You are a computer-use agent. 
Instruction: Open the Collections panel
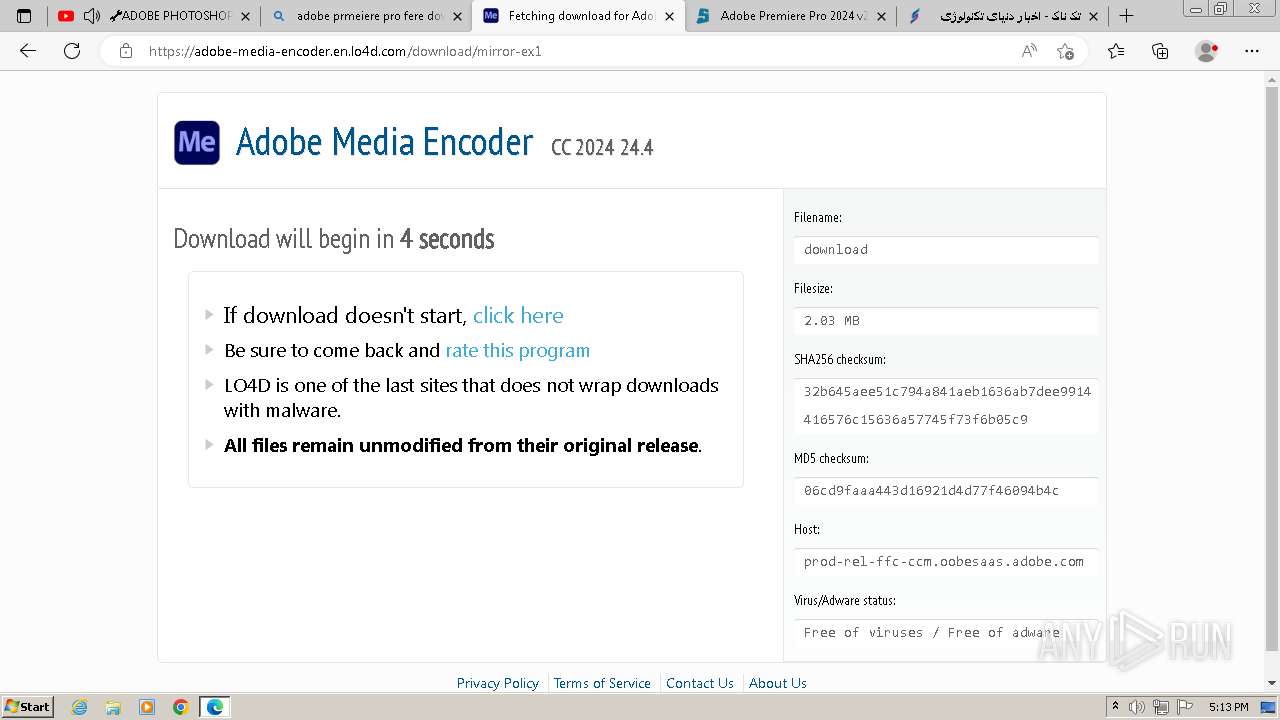[x=1160, y=51]
